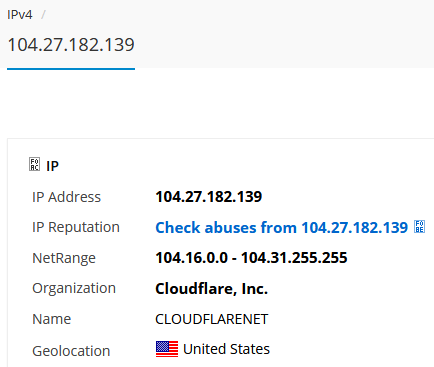
Task: Click the United States geolocation text
Action: 226,349
